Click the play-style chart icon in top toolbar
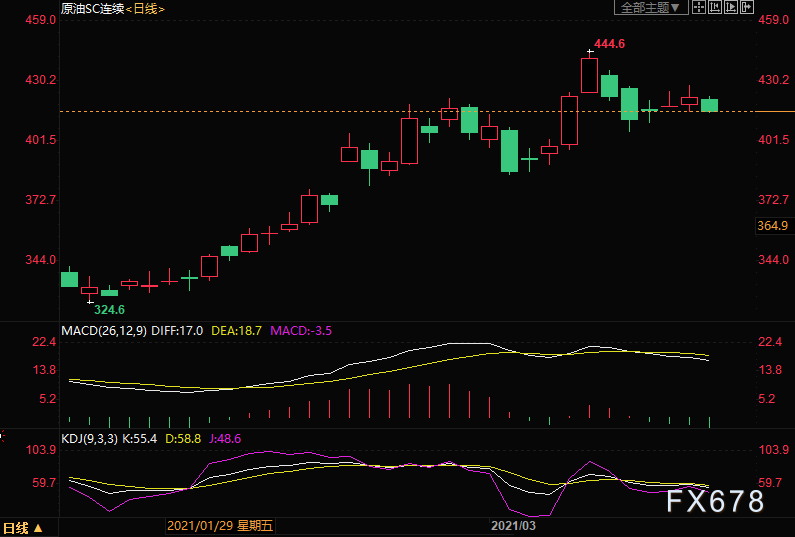Viewport: 795px width, 537px height. [731, 7]
